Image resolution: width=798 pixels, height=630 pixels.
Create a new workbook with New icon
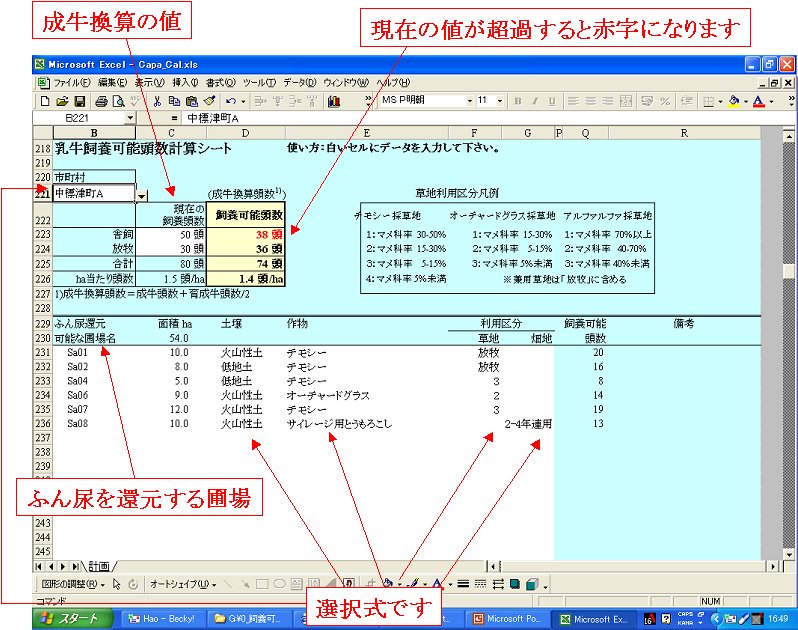(x=45, y=101)
